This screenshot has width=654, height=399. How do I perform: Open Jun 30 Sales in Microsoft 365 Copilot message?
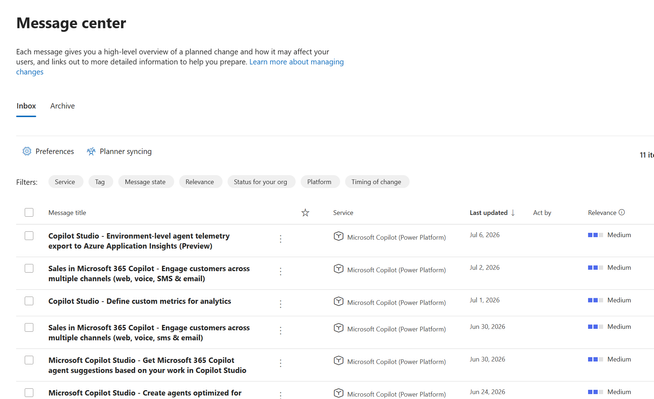point(149,333)
